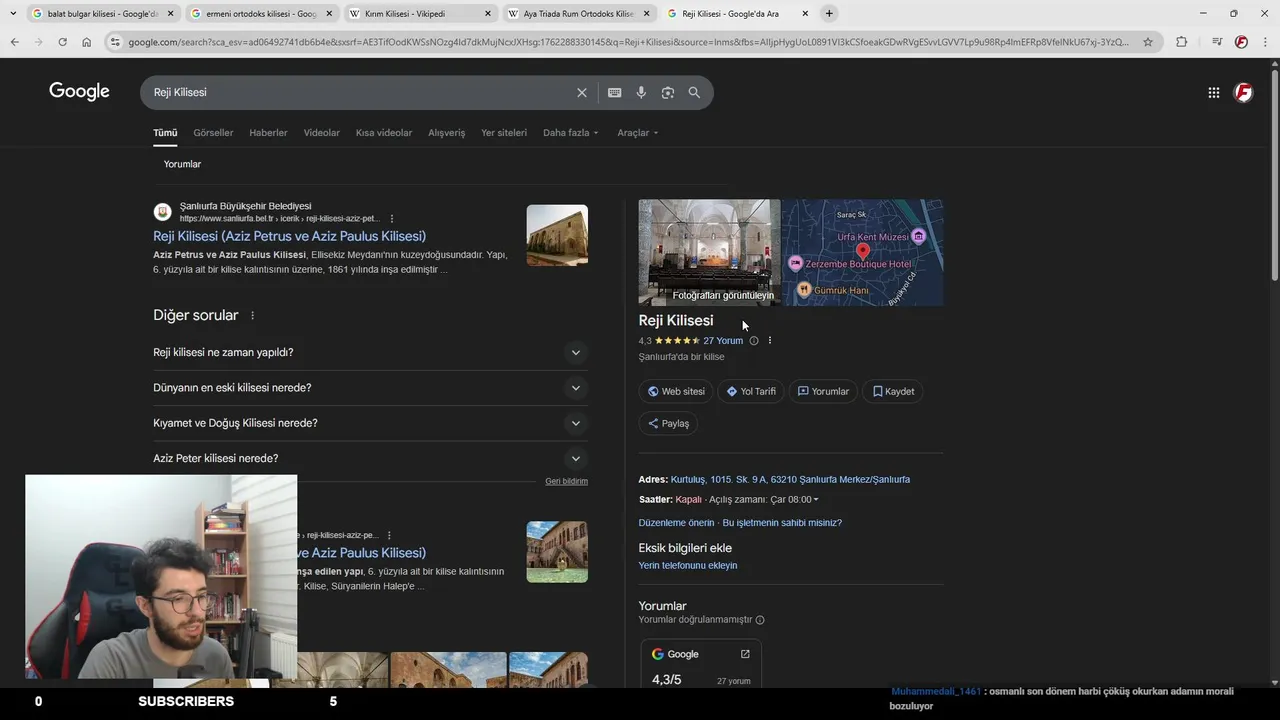The image size is (1280, 720).
Task: Select the Yorumlar chip under tabs
Action: pos(182,164)
